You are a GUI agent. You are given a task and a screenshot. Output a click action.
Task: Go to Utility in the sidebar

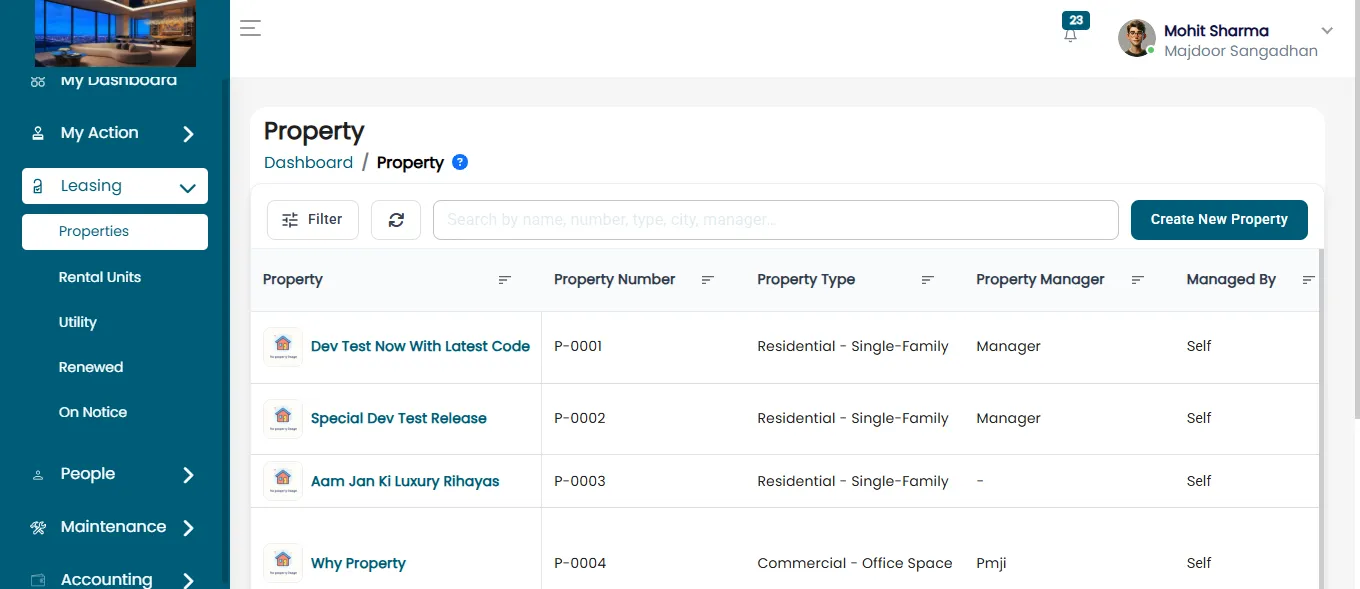[x=78, y=322]
